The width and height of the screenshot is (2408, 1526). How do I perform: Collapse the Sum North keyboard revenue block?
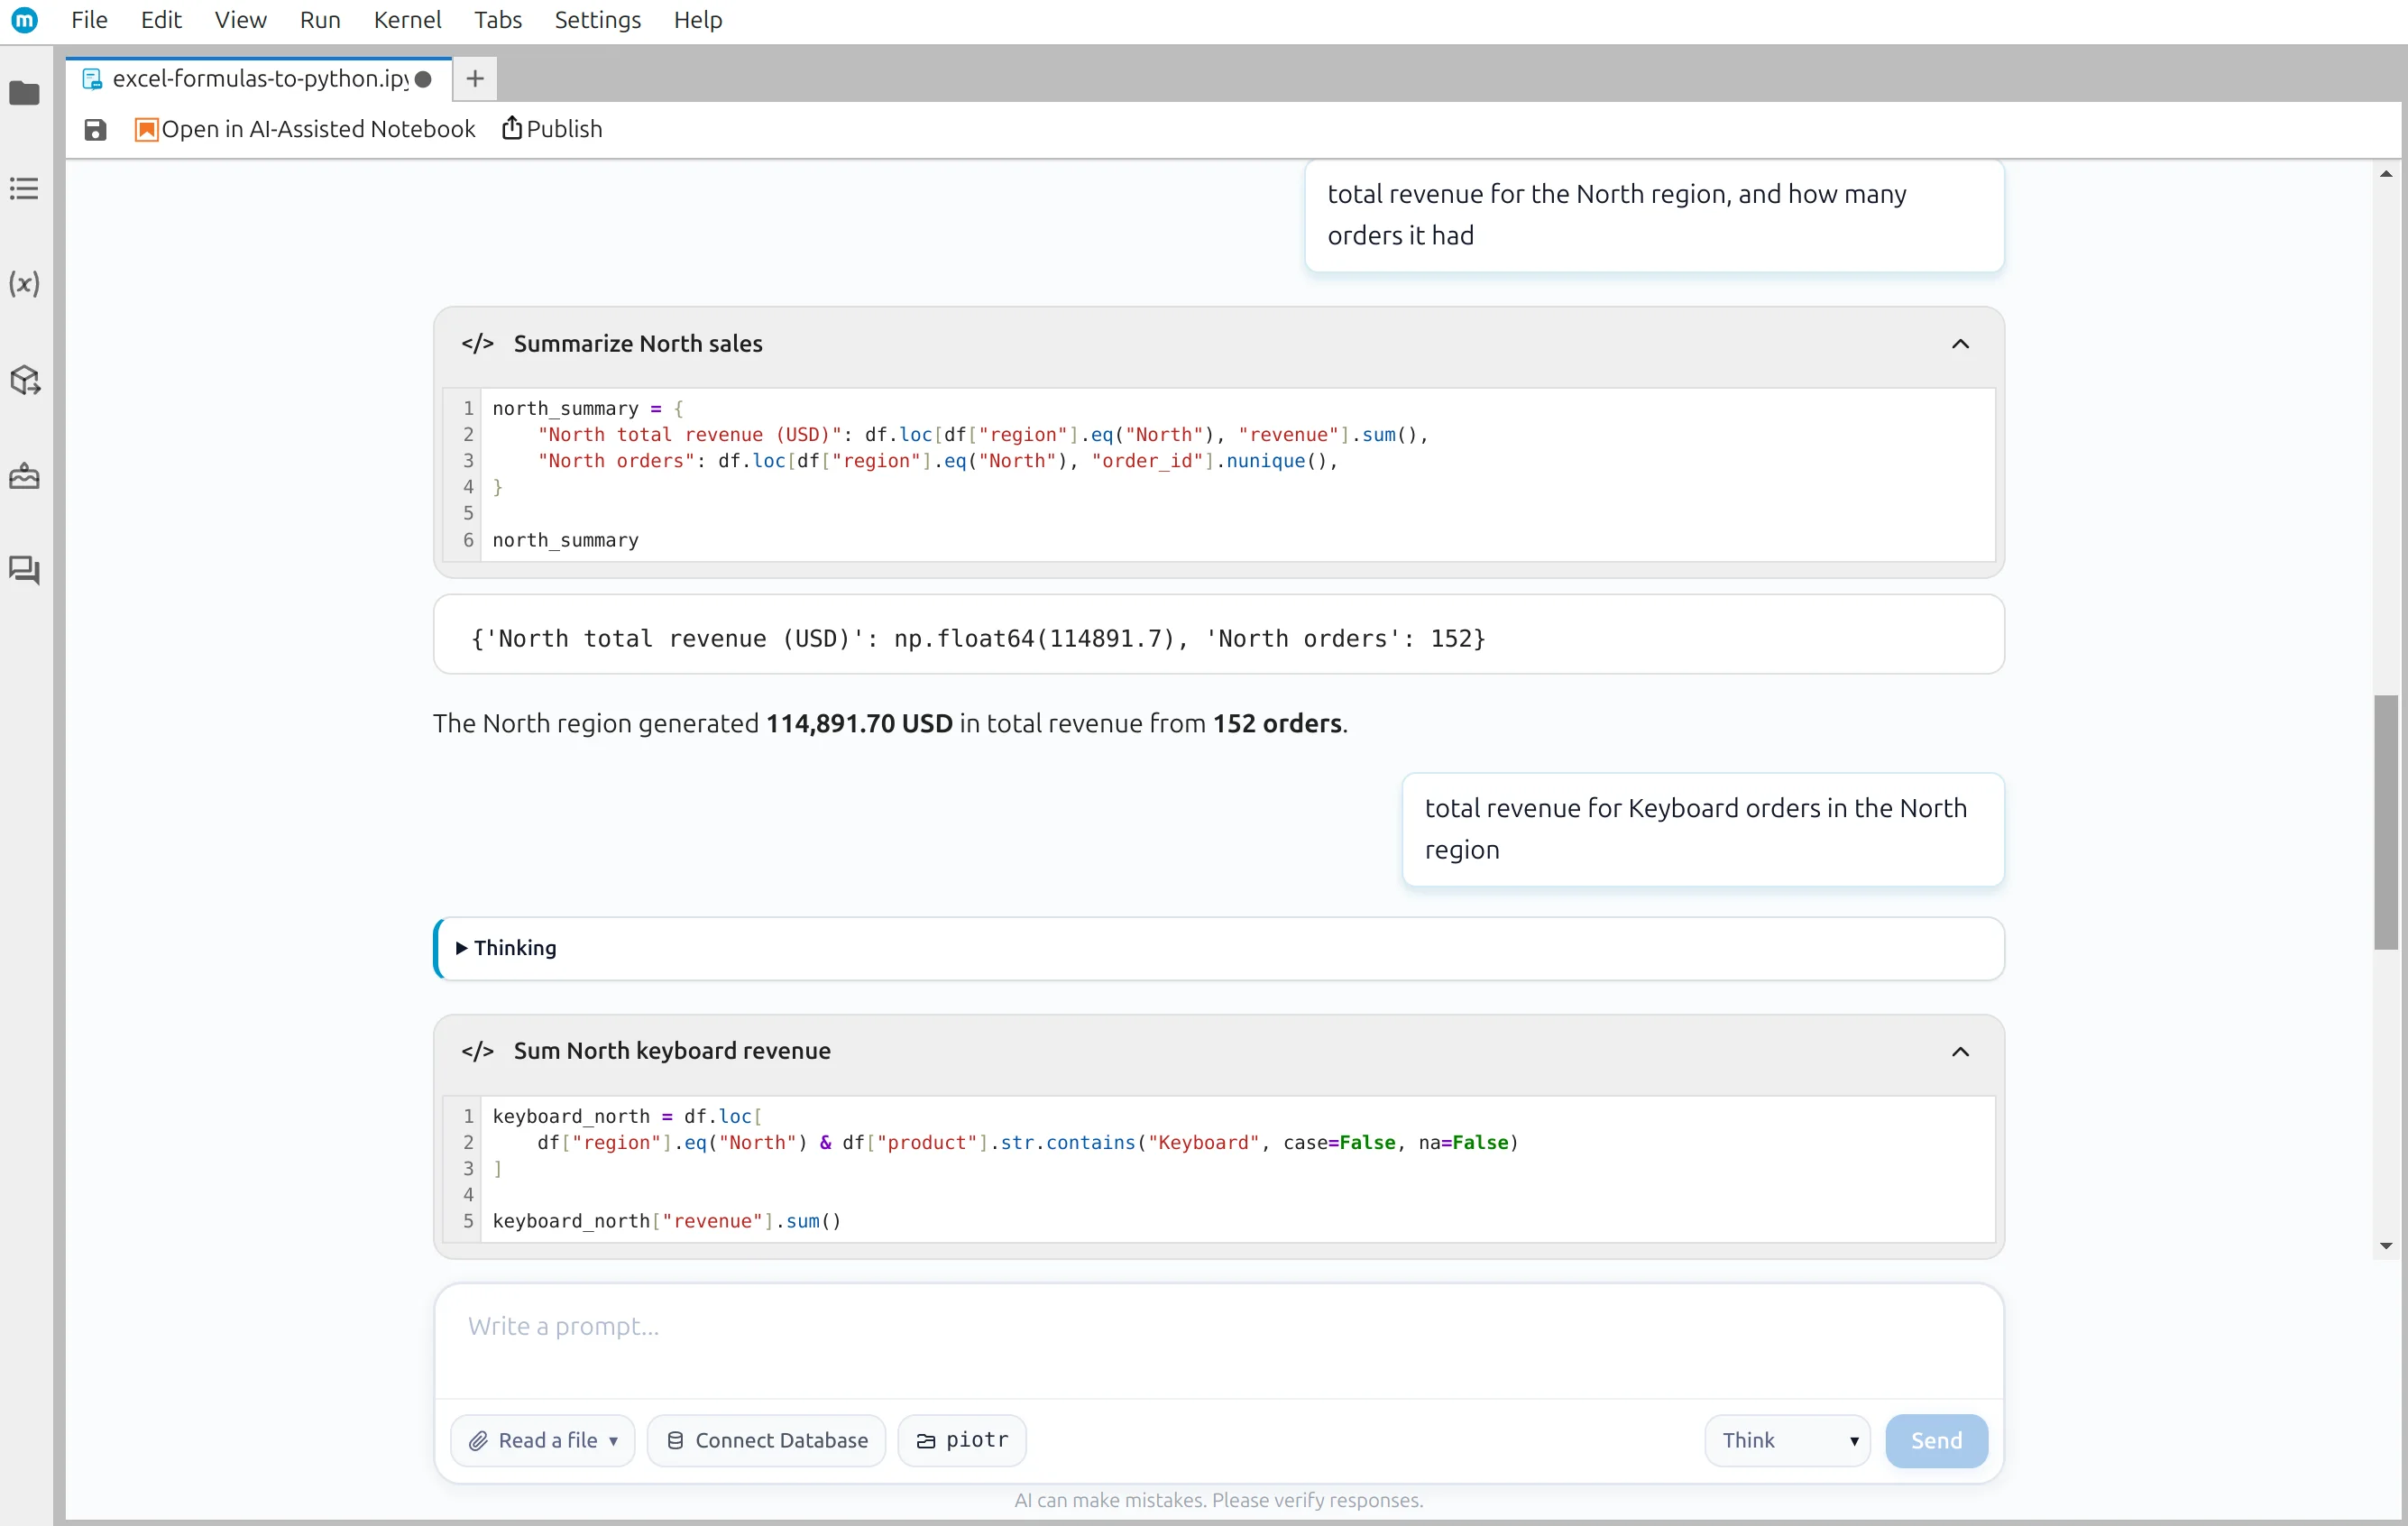coord(1960,1052)
